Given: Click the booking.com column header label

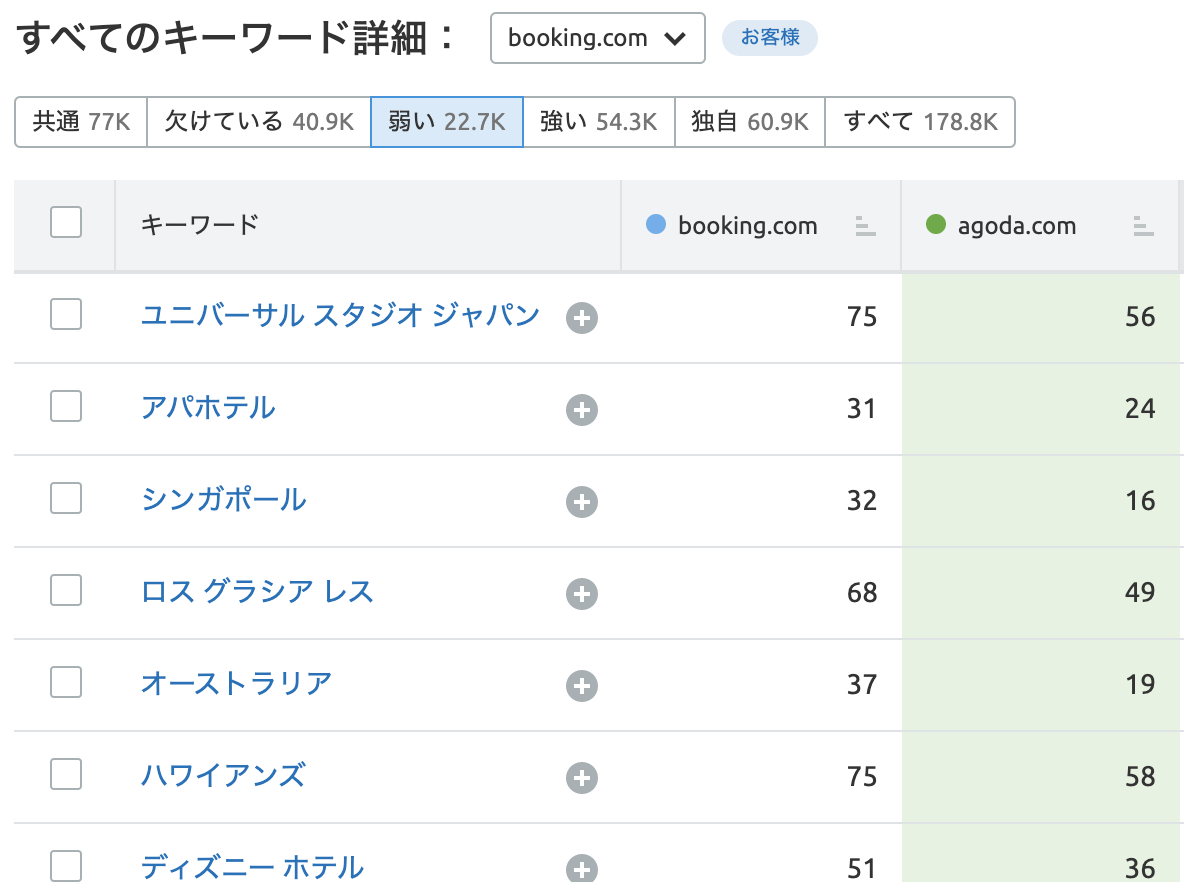Looking at the screenshot, I should tap(748, 226).
